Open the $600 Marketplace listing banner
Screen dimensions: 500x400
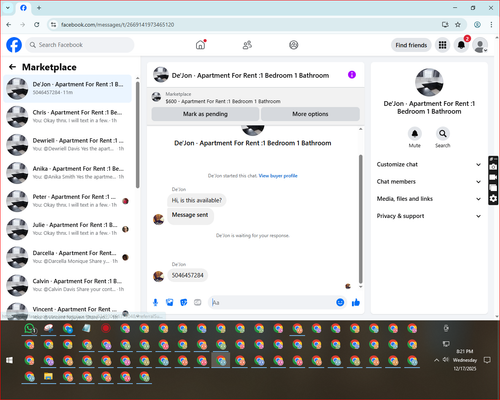[x=256, y=98]
